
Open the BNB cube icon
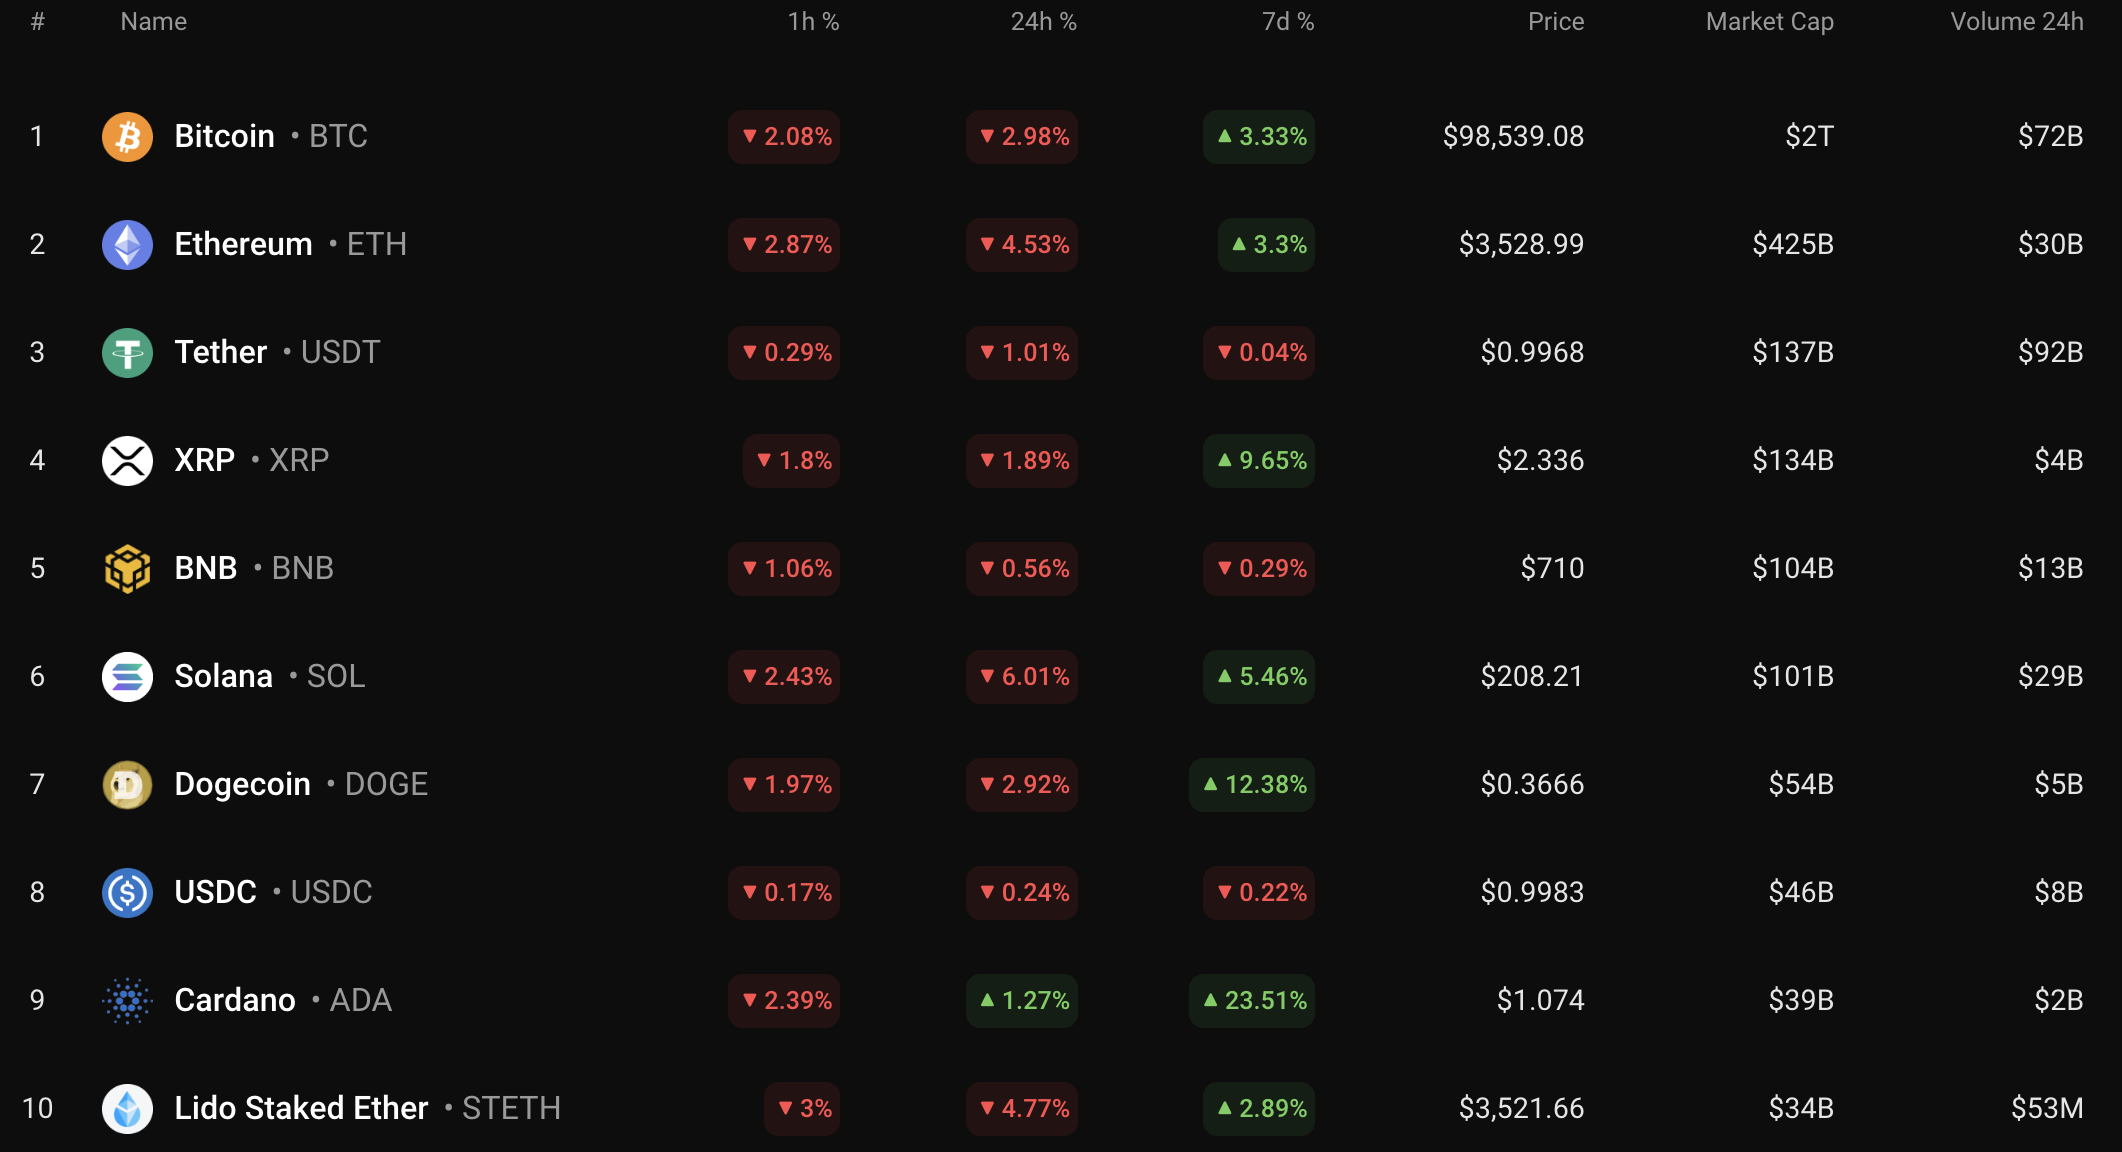pos(127,569)
